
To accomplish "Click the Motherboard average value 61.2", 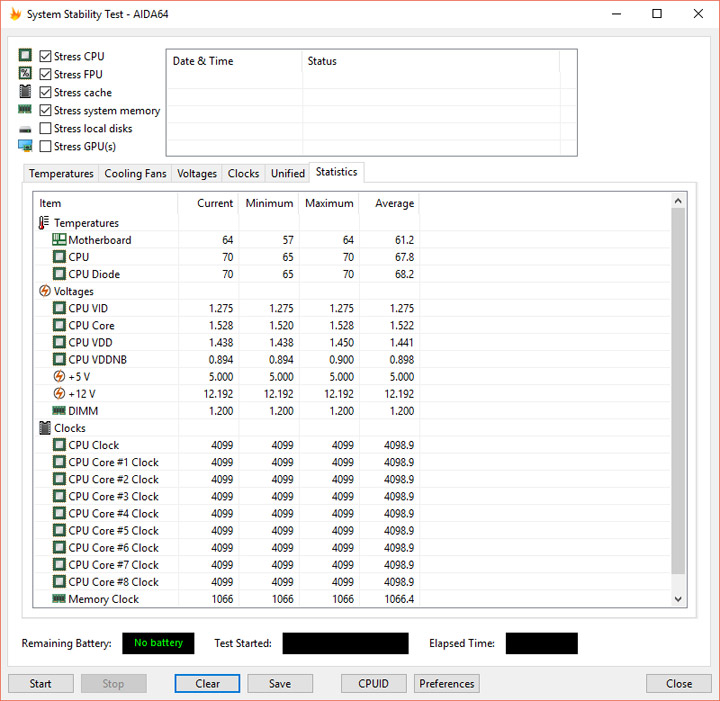I will [404, 240].
